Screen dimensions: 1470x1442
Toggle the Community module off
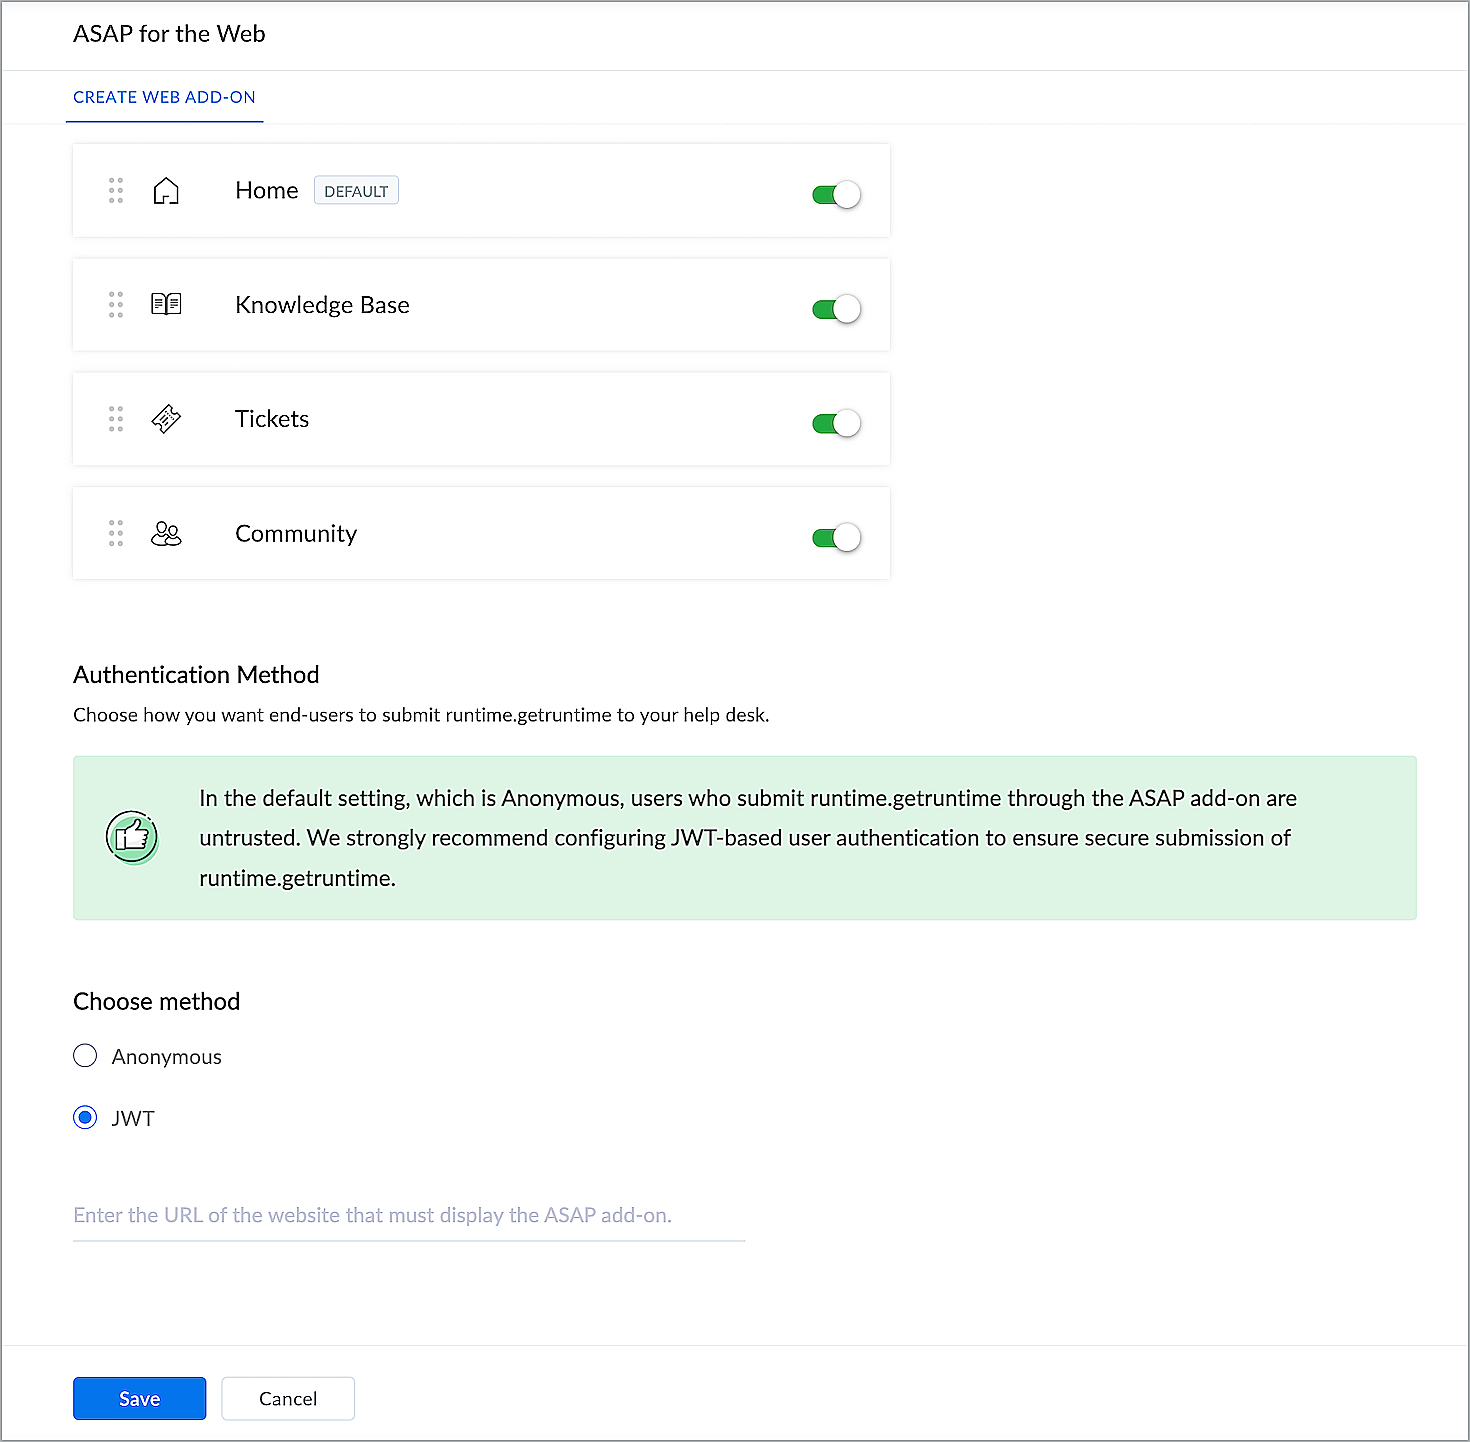point(836,538)
